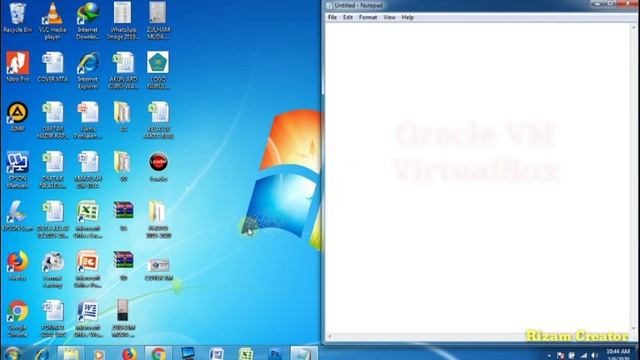Open the Format Factory desktop shortcut
Viewport: 640px width, 360px height.
tap(53, 269)
